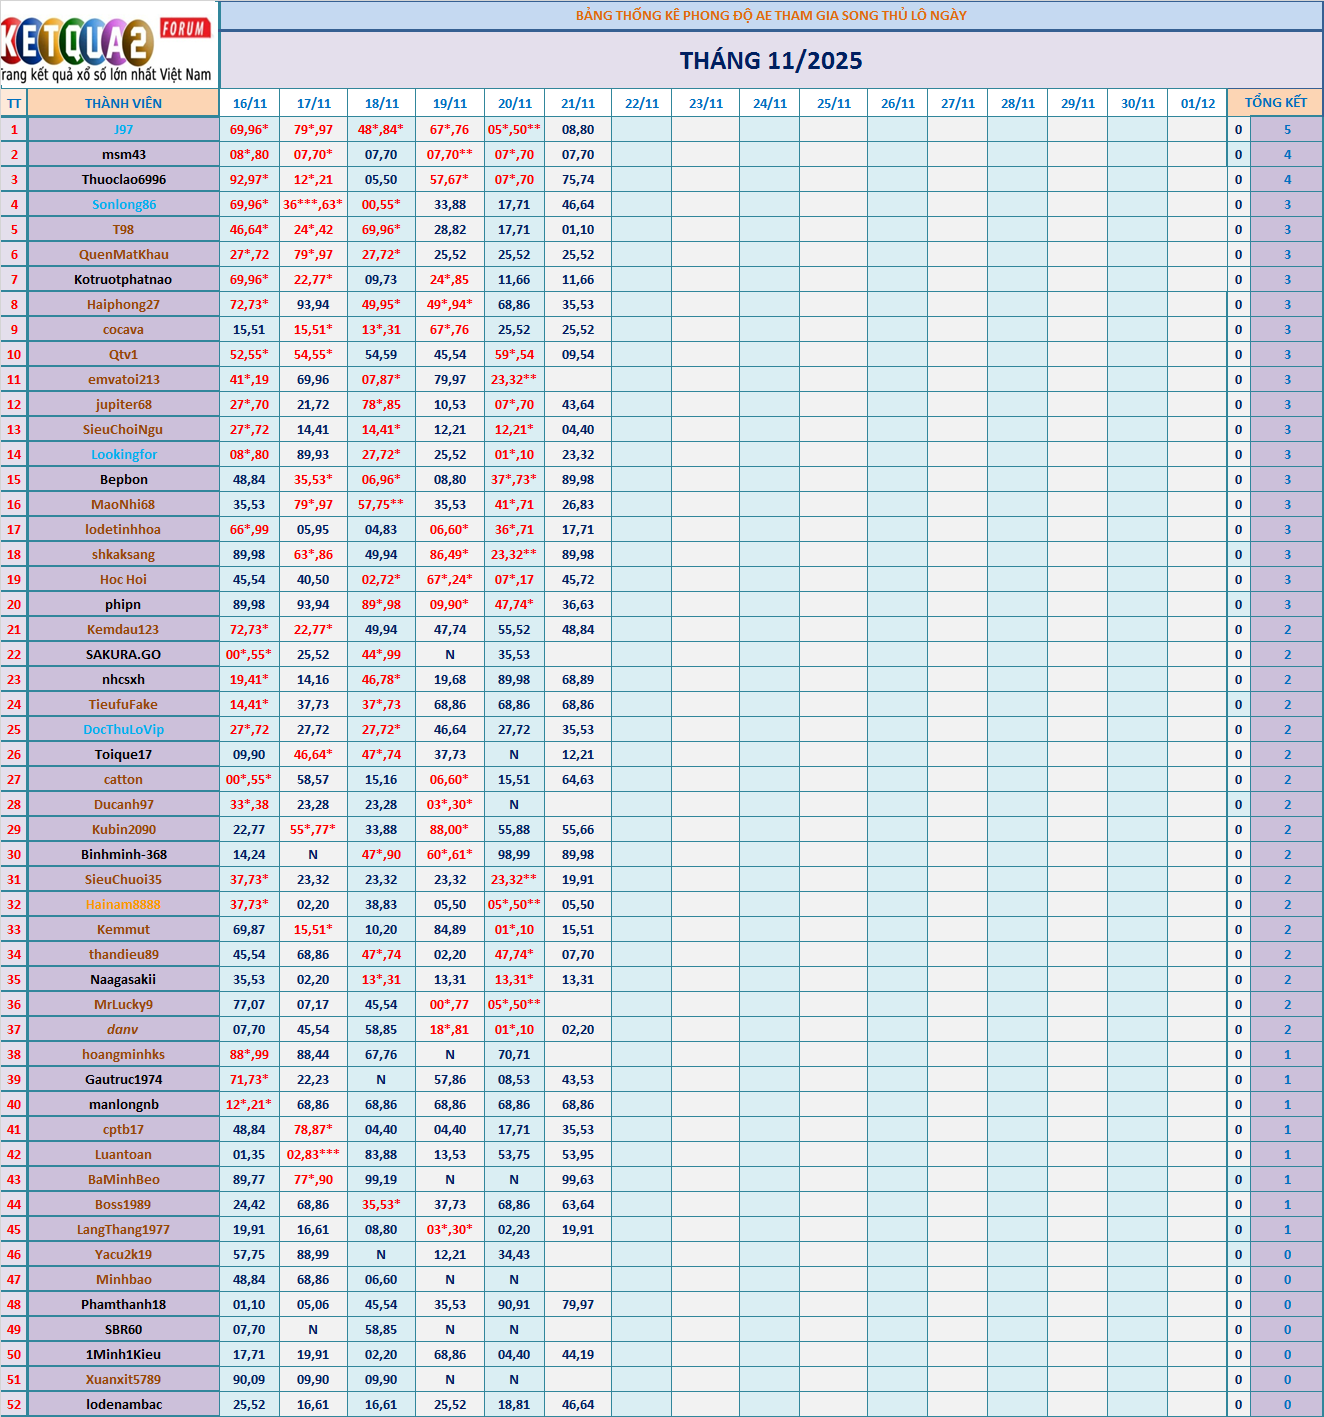This screenshot has height=1417, width=1324.
Task: Select the 21/11 date column header
Action: click(578, 103)
